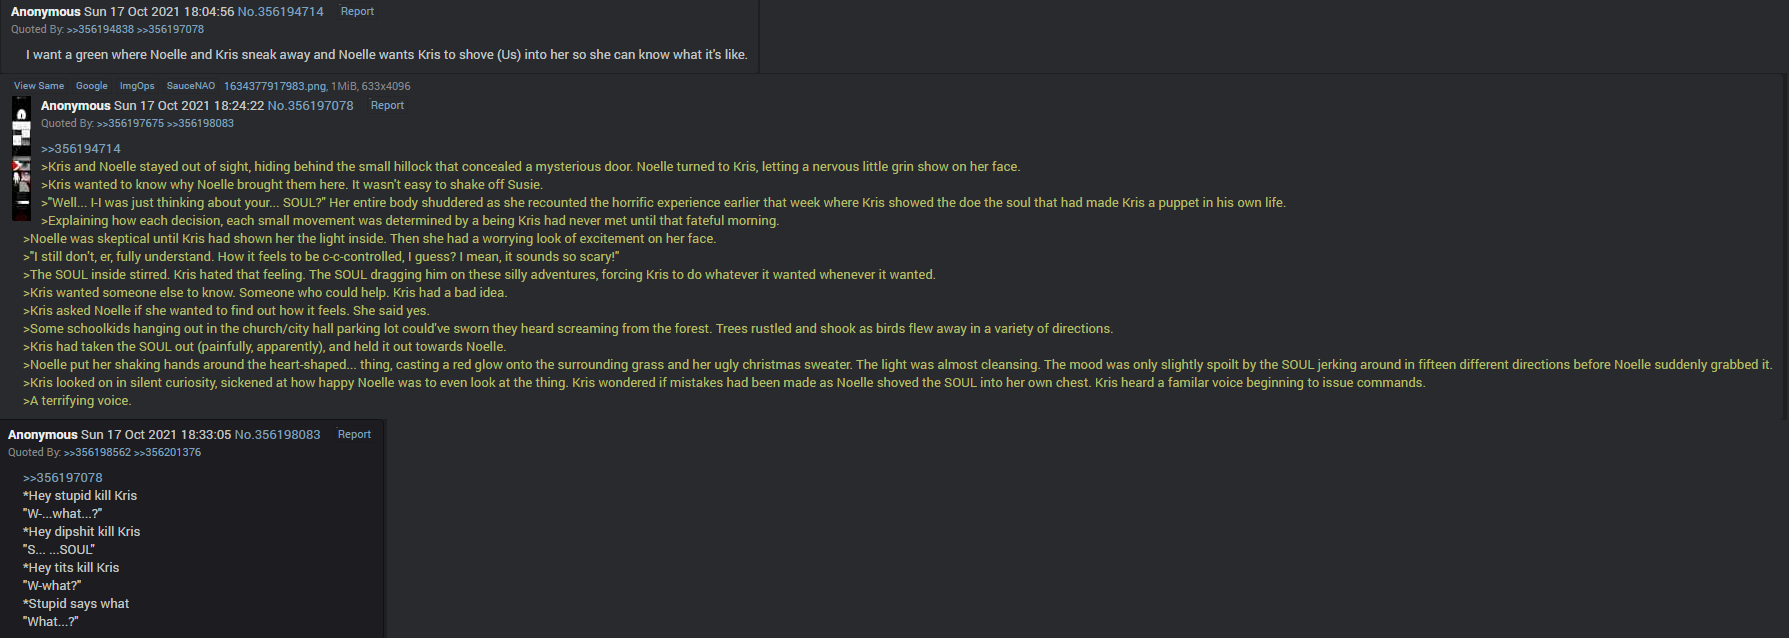The height and width of the screenshot is (638, 1789).
Task: Click post number No.356198083
Action: [x=277, y=435]
